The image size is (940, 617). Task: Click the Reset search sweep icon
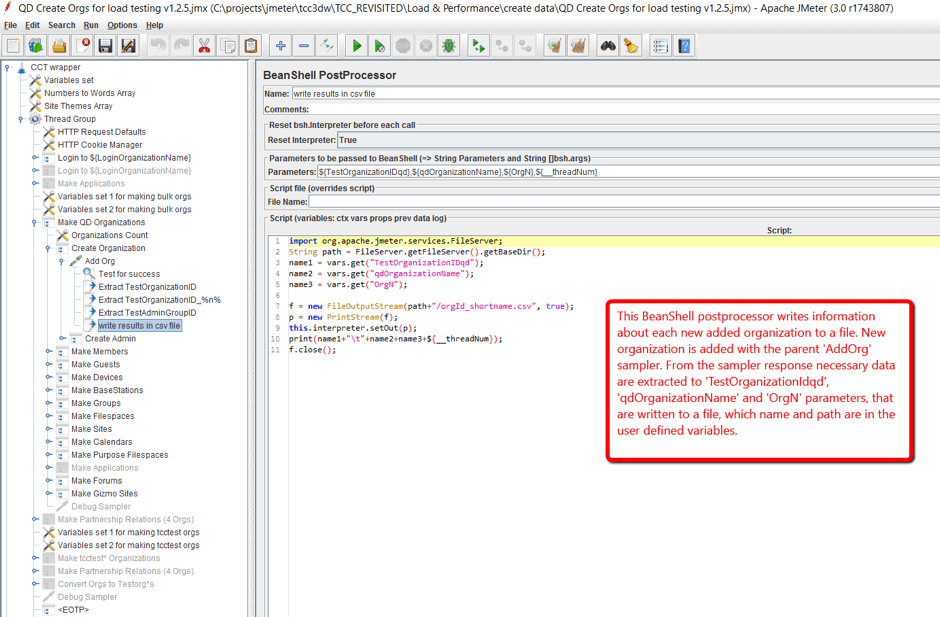click(x=631, y=46)
